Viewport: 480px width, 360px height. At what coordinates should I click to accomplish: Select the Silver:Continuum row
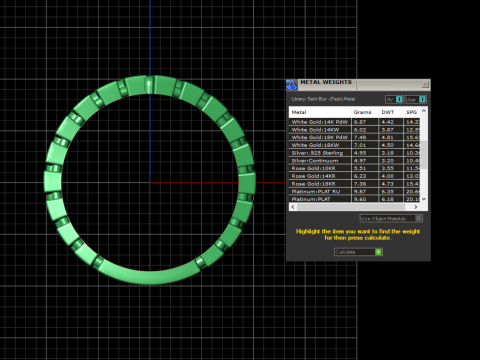354,161
